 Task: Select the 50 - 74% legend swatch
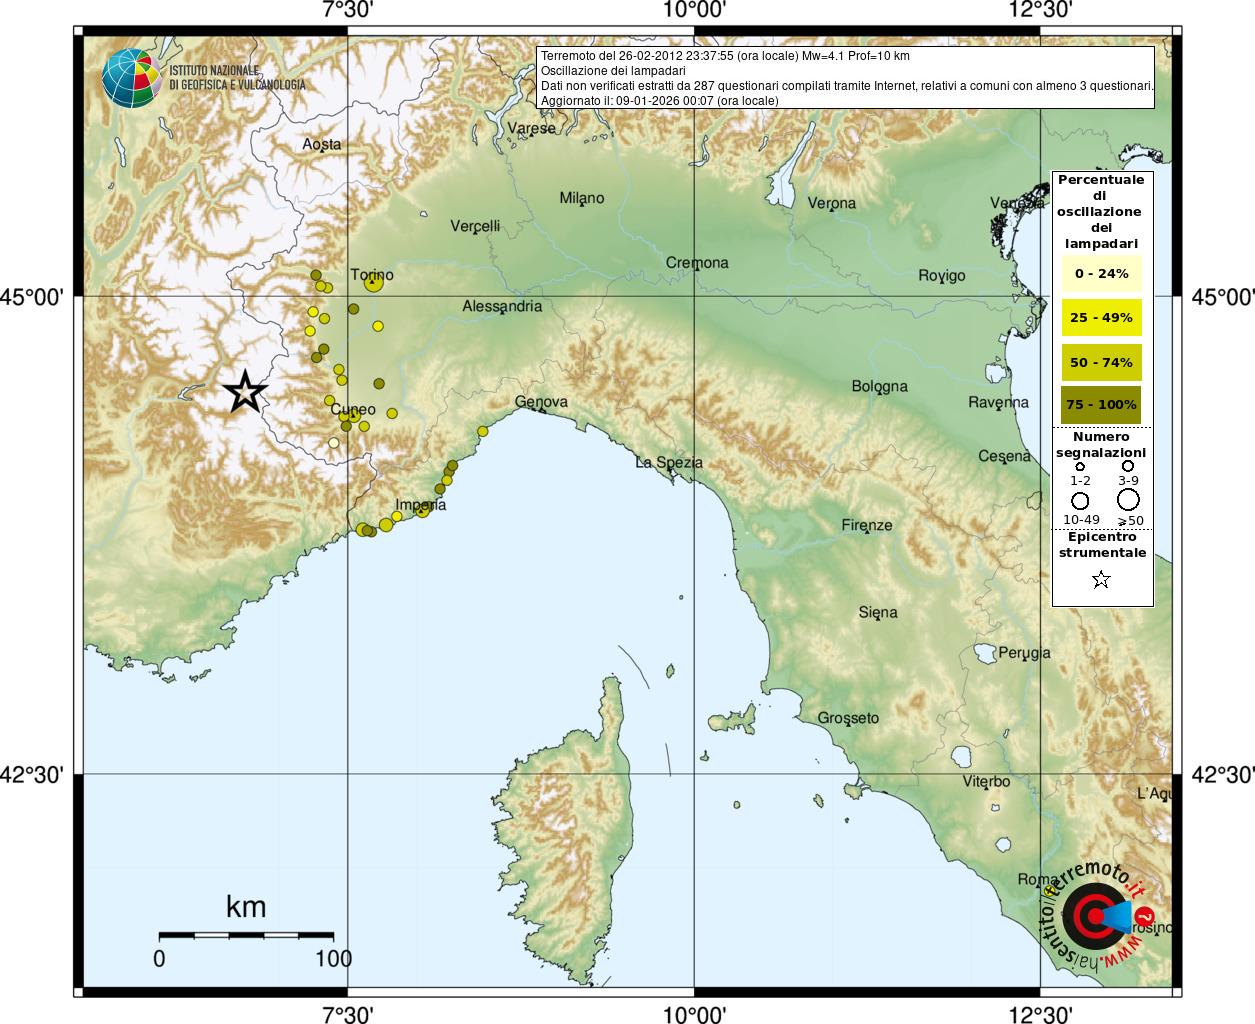pyautogui.click(x=1101, y=362)
